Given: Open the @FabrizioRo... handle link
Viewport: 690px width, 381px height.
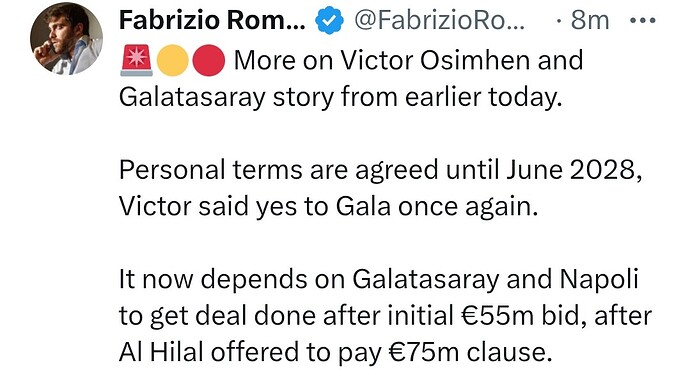Looking at the screenshot, I should point(439,20).
